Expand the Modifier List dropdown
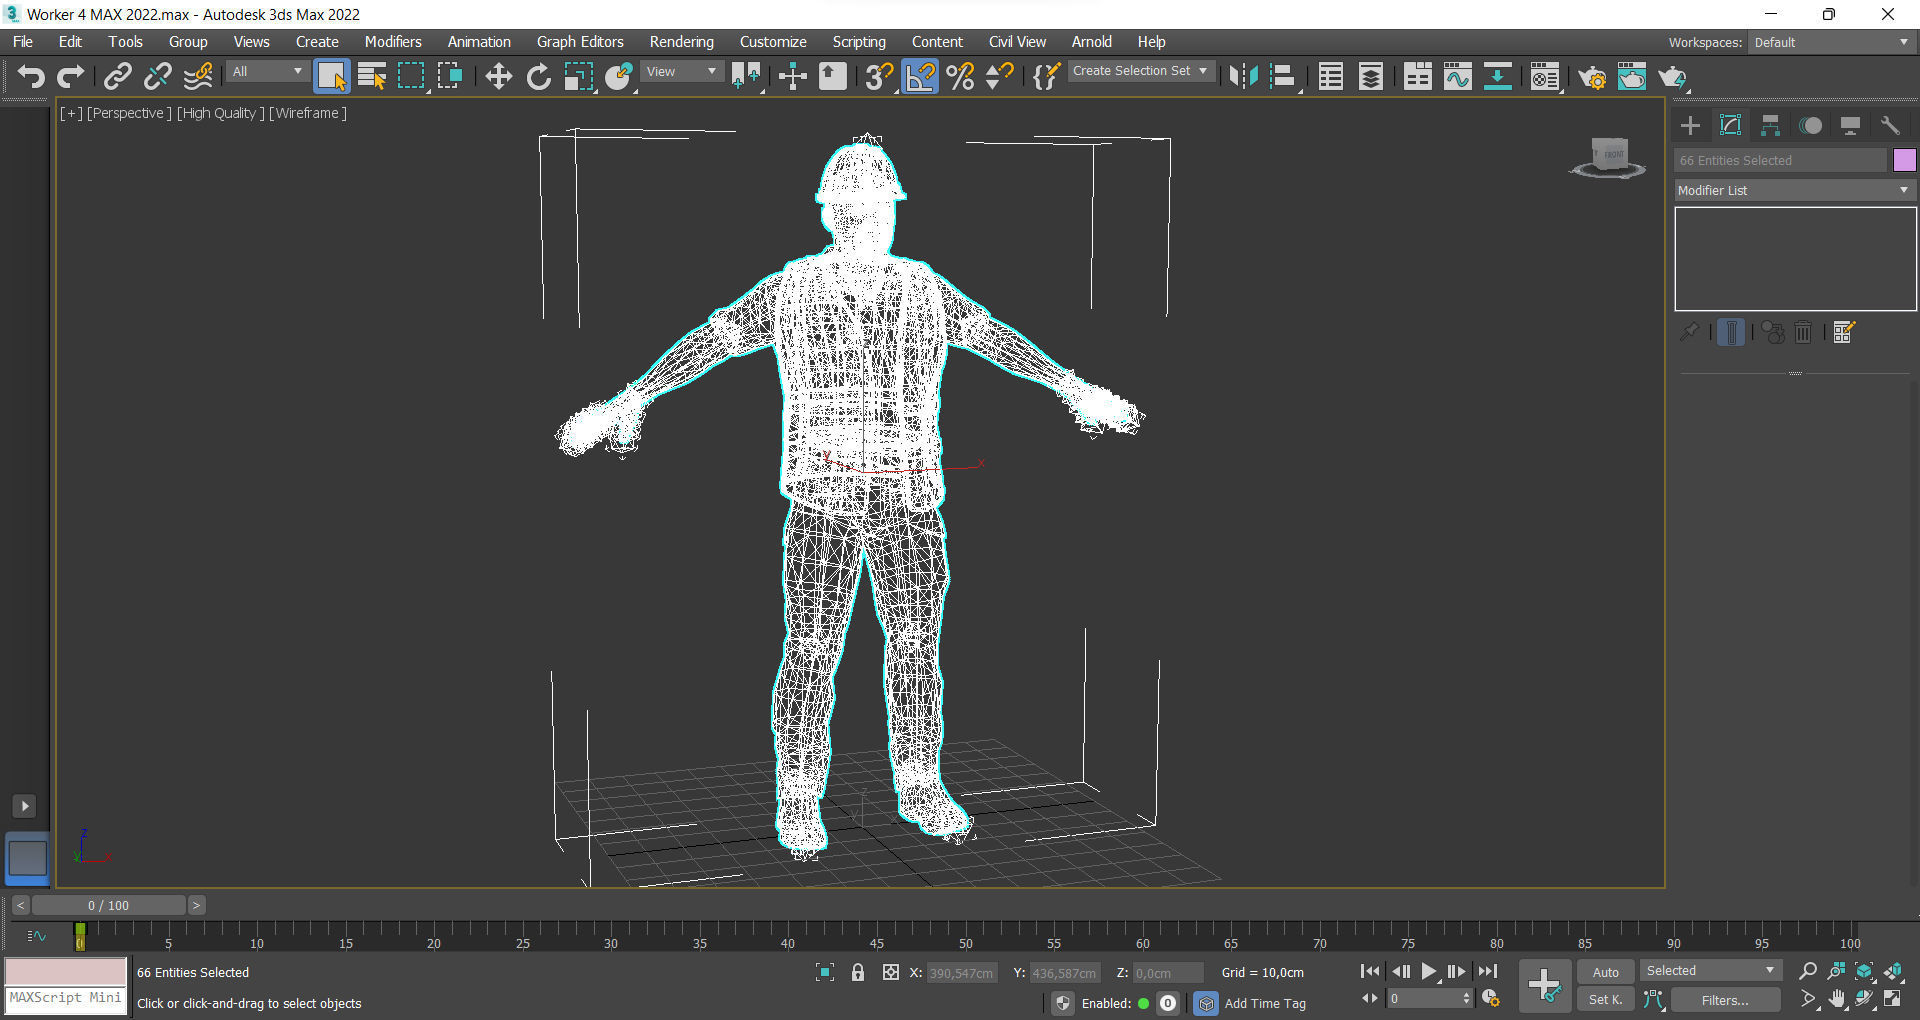The height and width of the screenshot is (1020, 1920). click(1795, 190)
